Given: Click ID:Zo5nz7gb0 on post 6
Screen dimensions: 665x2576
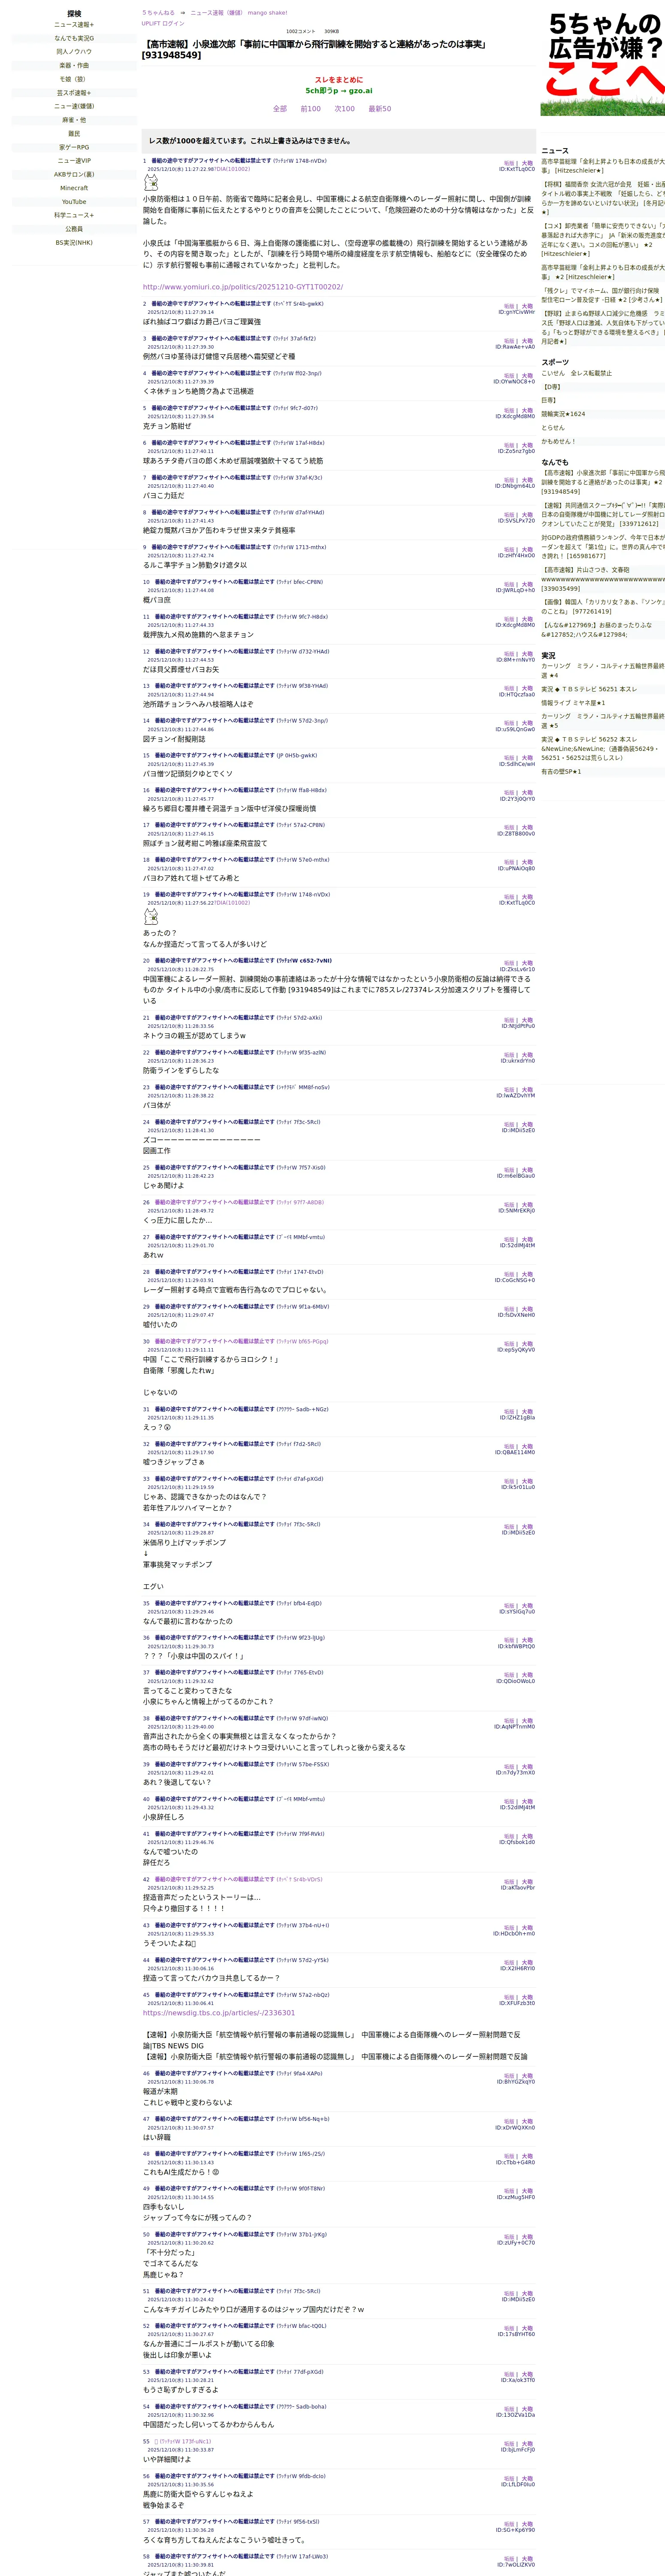Looking at the screenshot, I should [517, 451].
